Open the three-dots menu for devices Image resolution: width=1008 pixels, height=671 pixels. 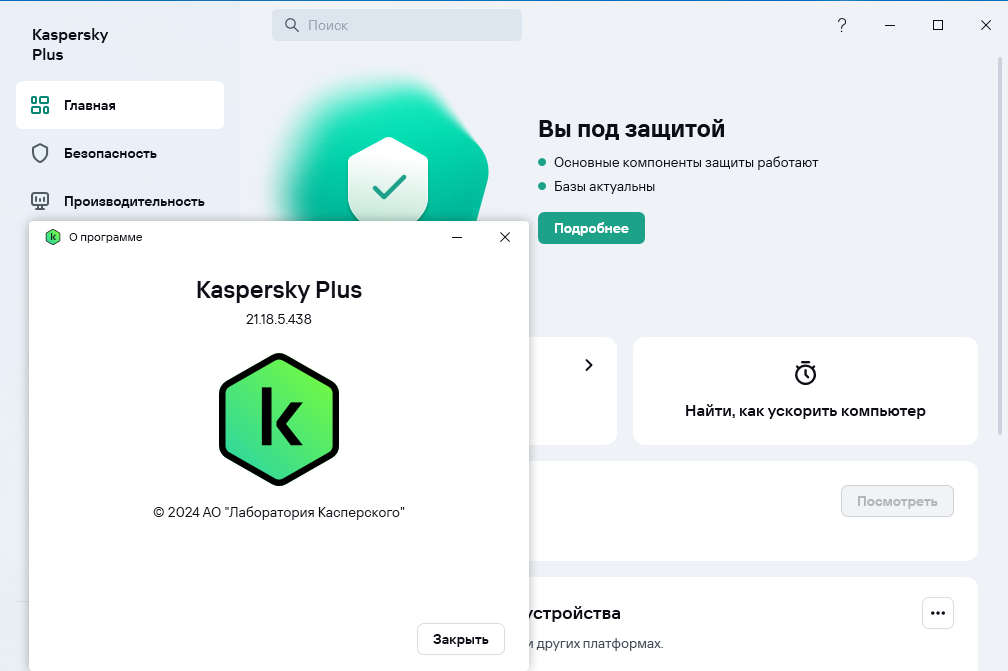[x=937, y=613]
